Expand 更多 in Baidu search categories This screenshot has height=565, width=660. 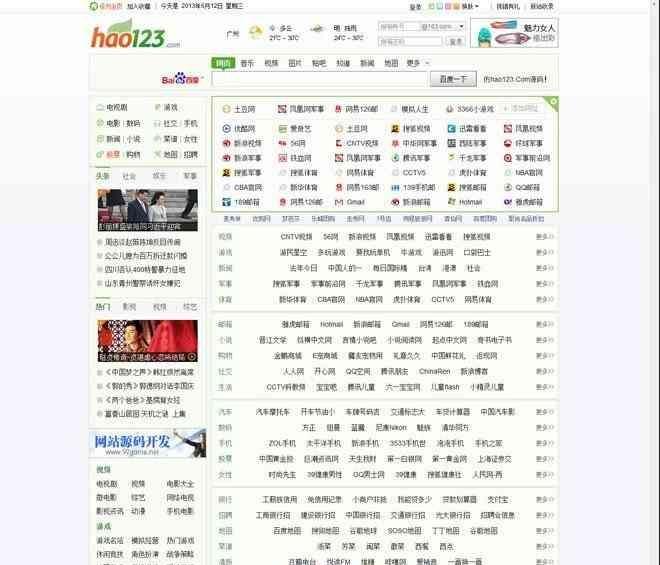tap(418, 63)
